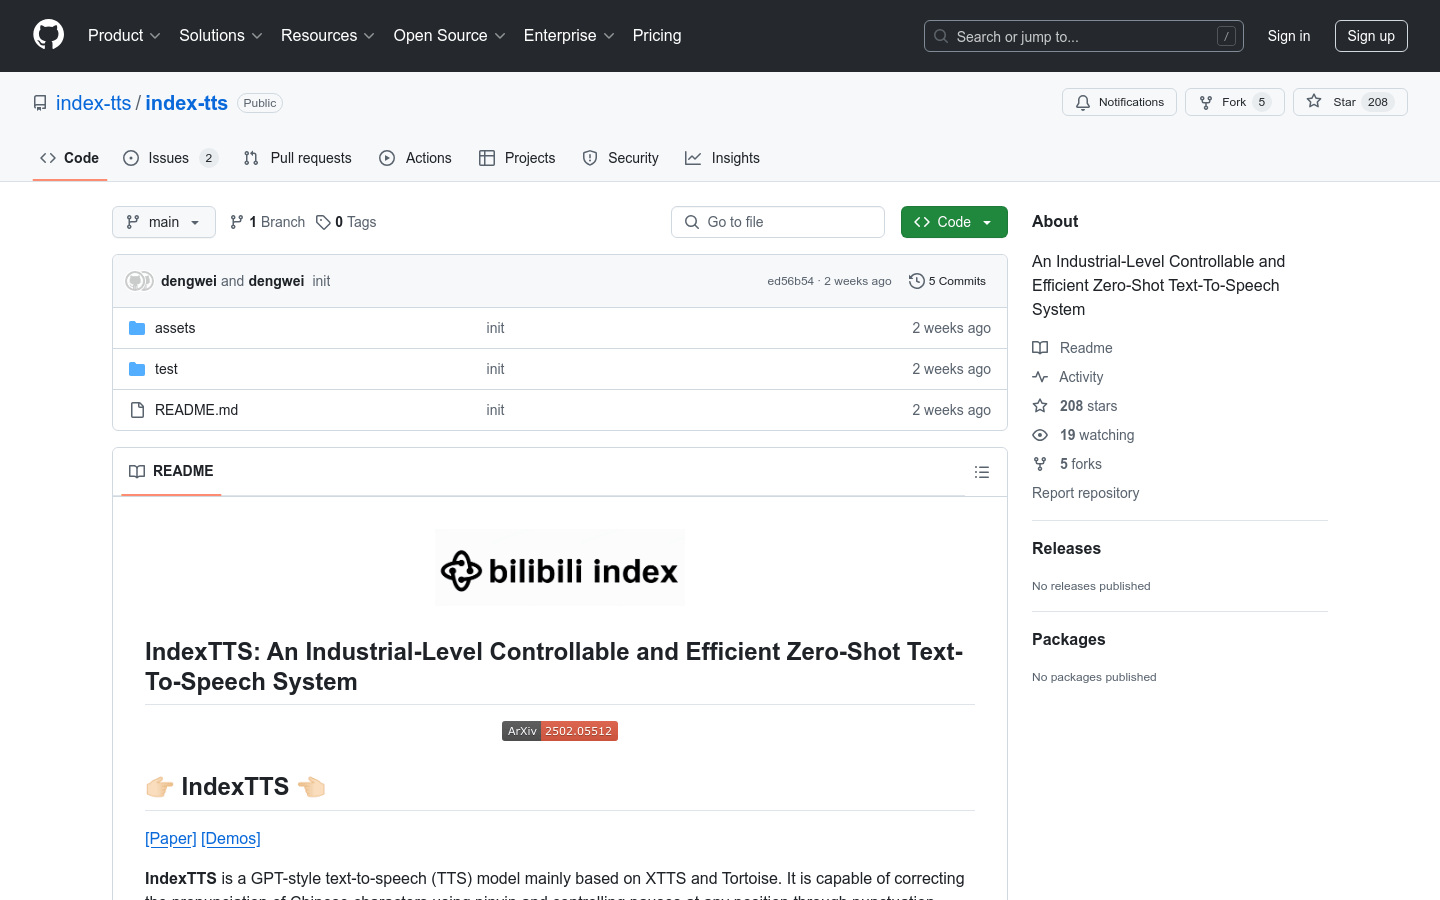Screen dimensions: 1440x900
Task: View the 1 Branch link
Action: point(267,222)
